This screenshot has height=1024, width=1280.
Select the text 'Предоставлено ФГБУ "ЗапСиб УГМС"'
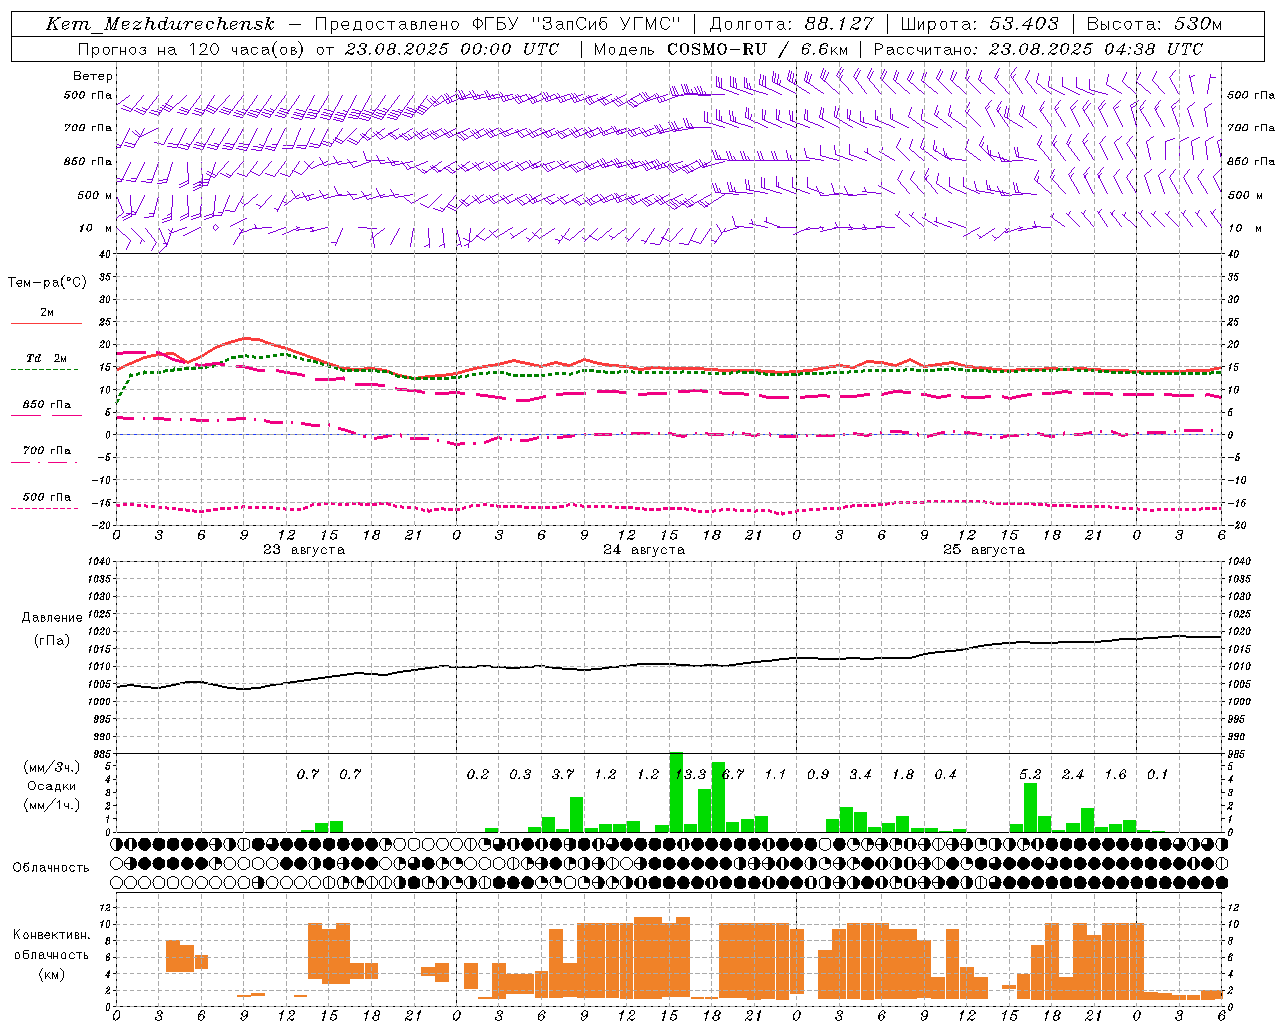coord(497,24)
